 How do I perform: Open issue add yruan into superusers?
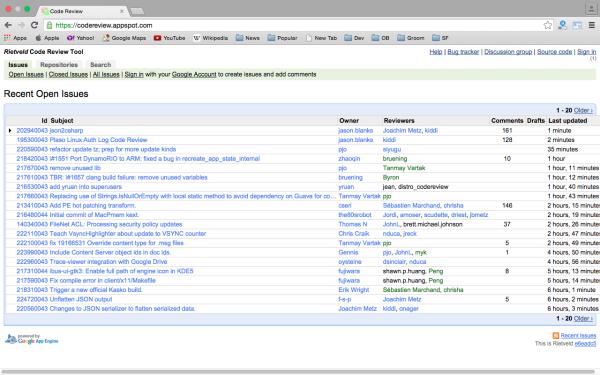click(x=86, y=187)
